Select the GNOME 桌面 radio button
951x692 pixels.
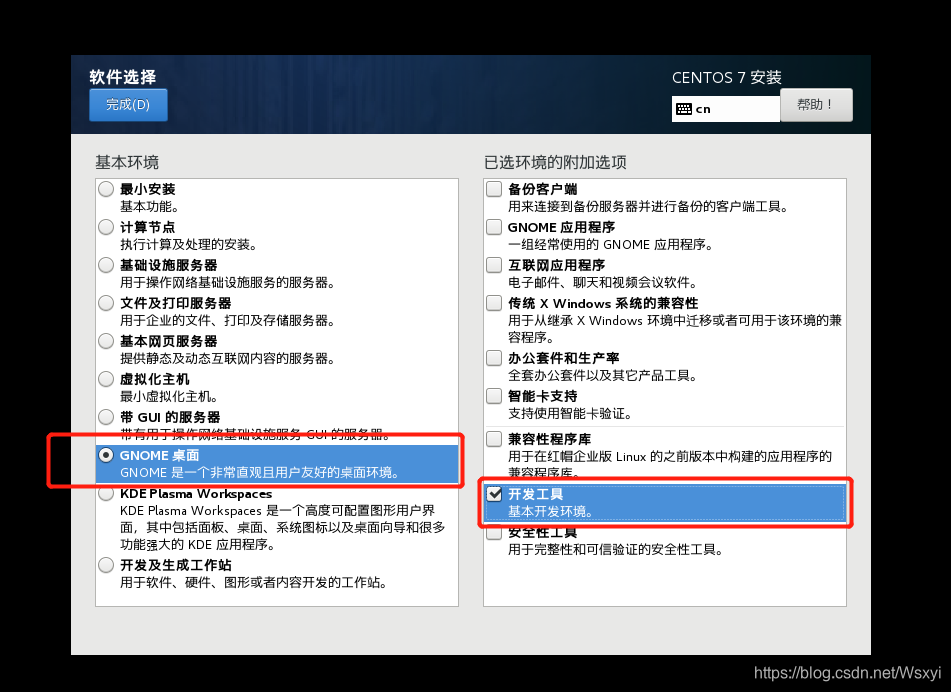[x=106, y=455]
